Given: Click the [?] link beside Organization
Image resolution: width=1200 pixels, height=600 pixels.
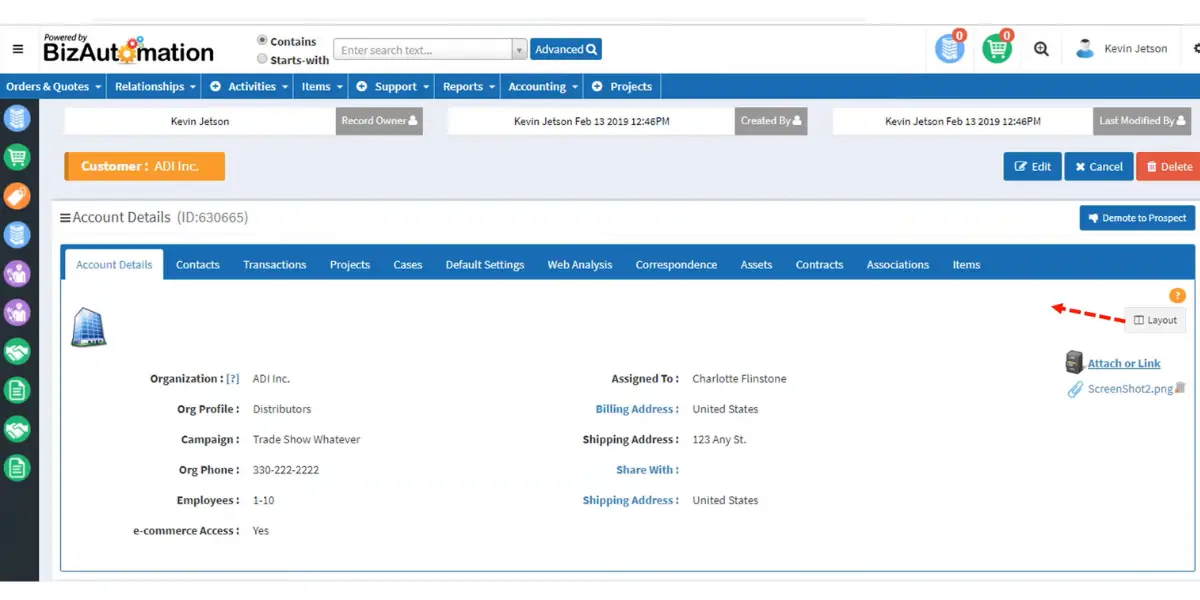Looking at the screenshot, I should coord(233,379).
